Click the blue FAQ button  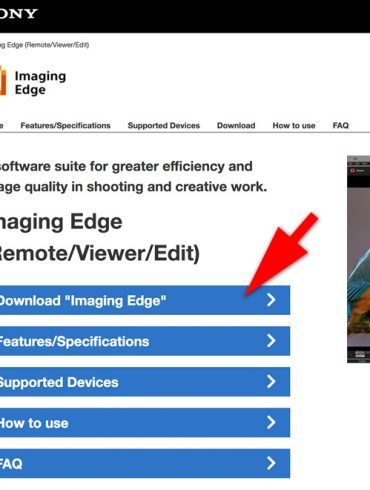(145, 464)
